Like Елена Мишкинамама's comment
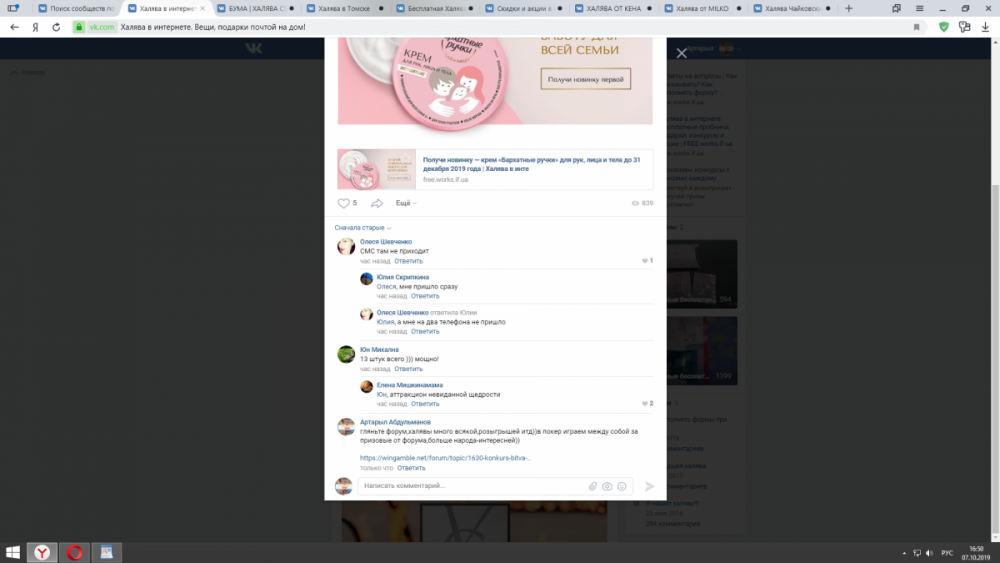The width and height of the screenshot is (1000, 563). 647,403
